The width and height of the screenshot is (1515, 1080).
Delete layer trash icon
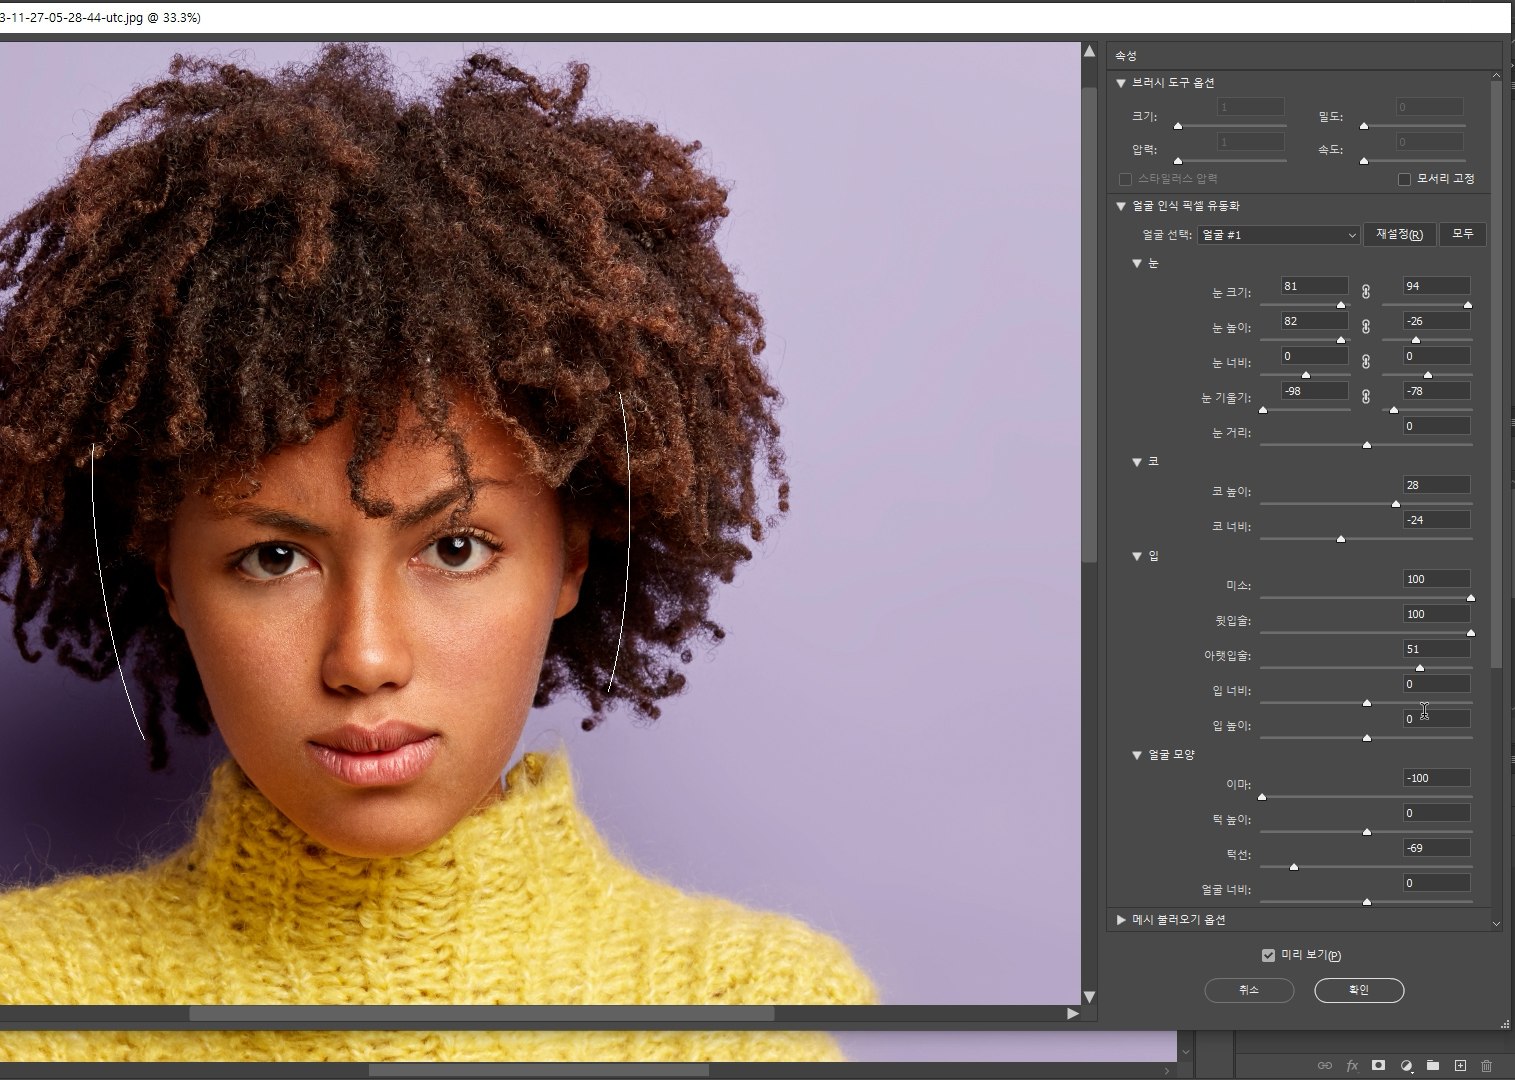pos(1486,1066)
